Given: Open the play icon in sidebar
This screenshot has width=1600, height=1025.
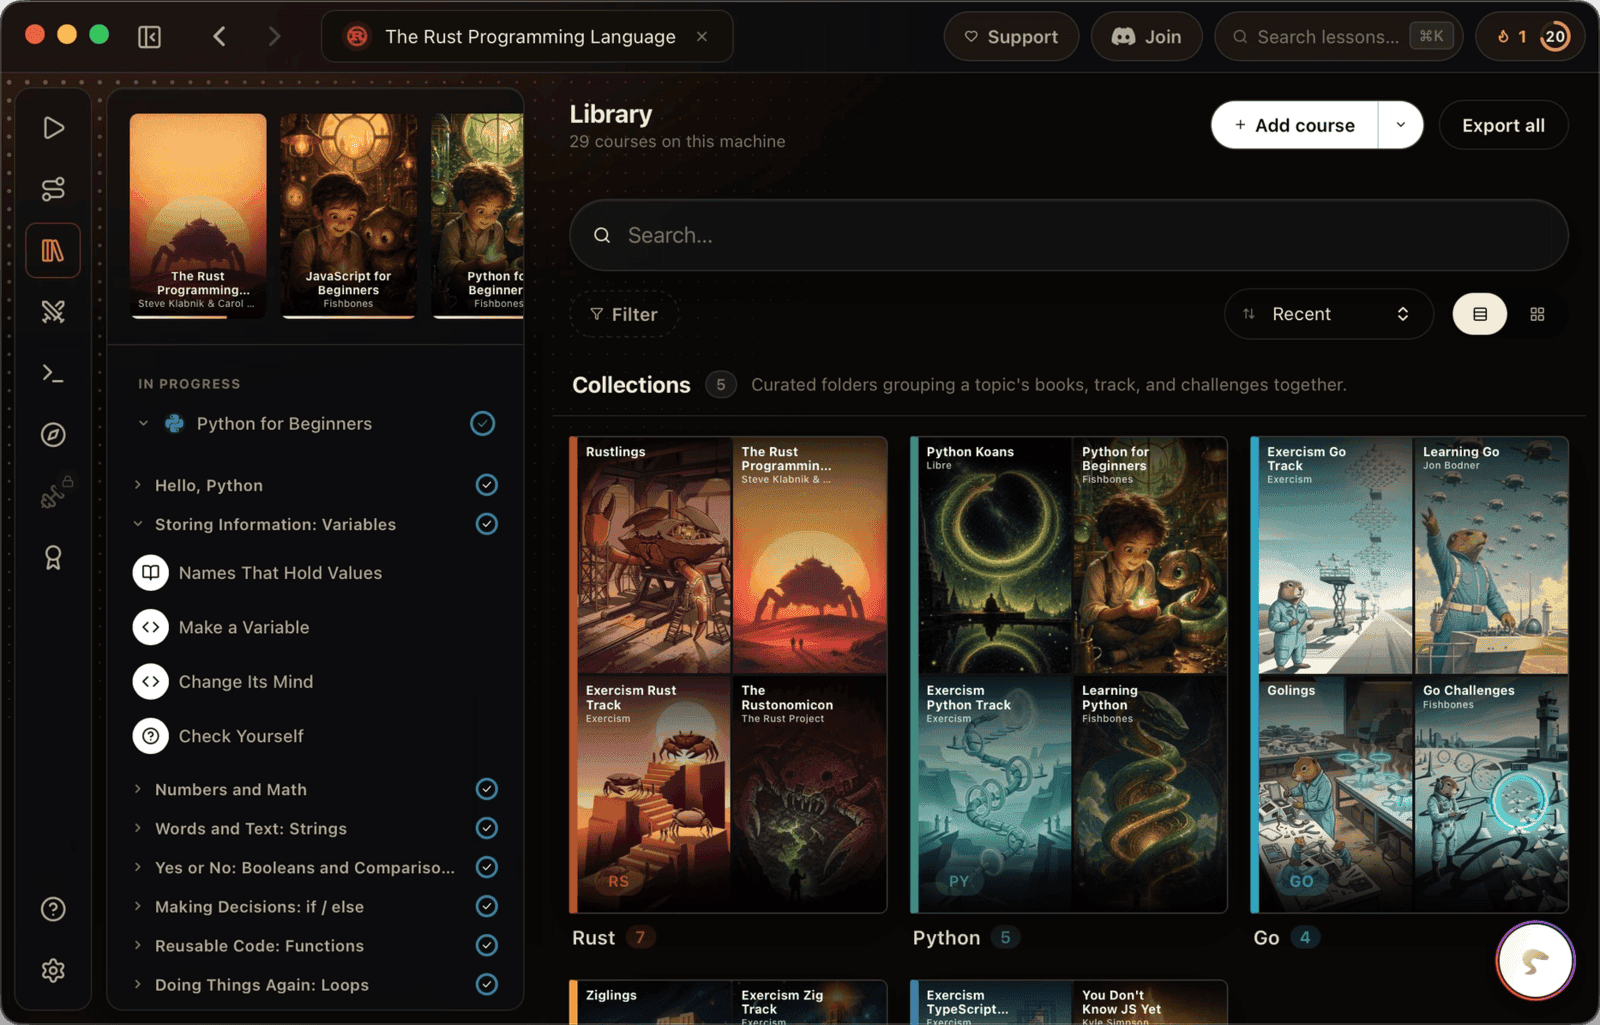Looking at the screenshot, I should (x=53, y=128).
